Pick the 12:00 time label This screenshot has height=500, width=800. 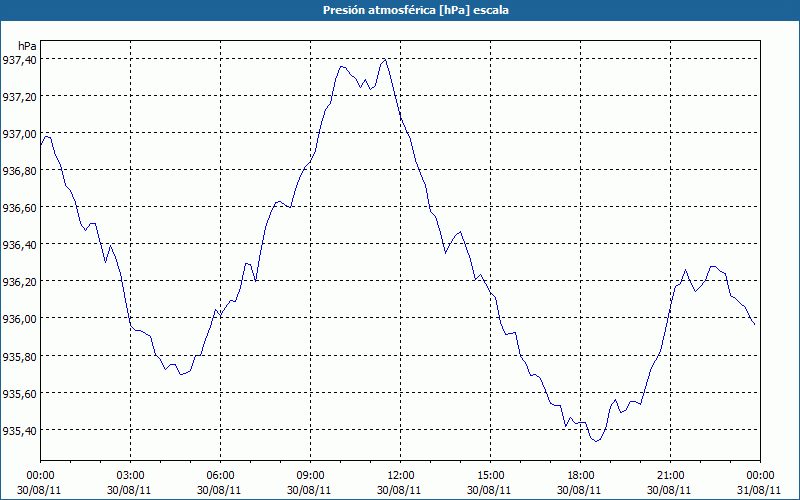coord(401,476)
